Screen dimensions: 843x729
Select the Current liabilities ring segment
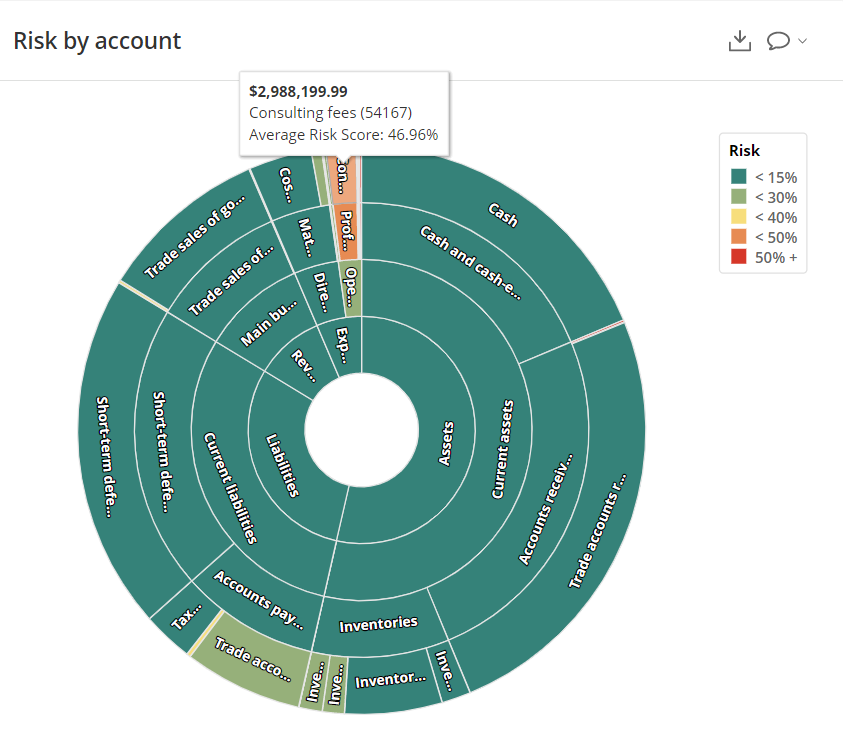click(230, 485)
